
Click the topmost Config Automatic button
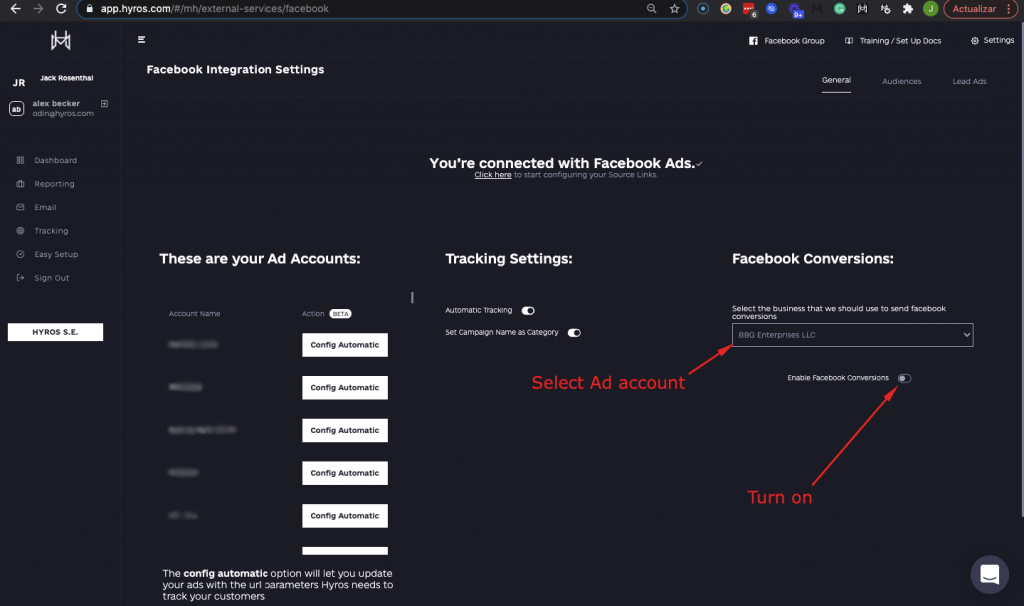tap(345, 345)
